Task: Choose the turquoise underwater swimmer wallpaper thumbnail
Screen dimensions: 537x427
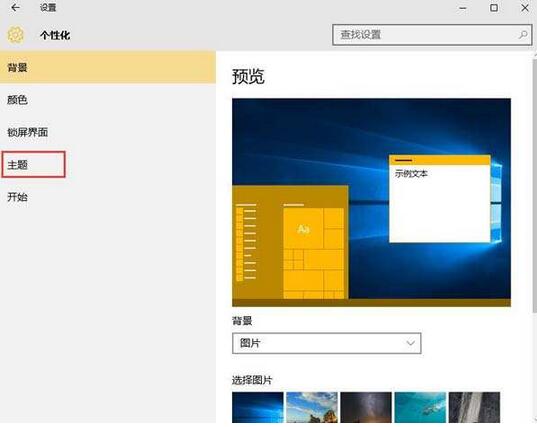Action: 420,407
